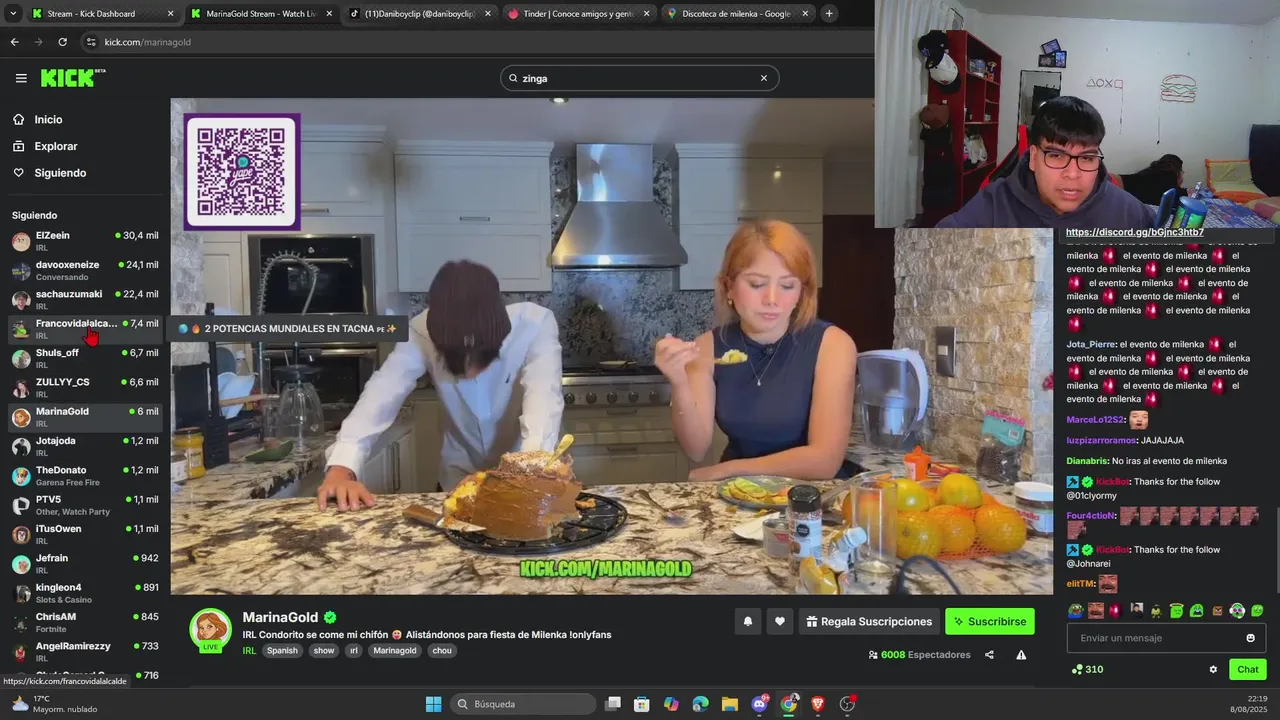1280x720 pixels.
Task: Open Microsoft Edge from the taskbar
Action: click(x=700, y=704)
